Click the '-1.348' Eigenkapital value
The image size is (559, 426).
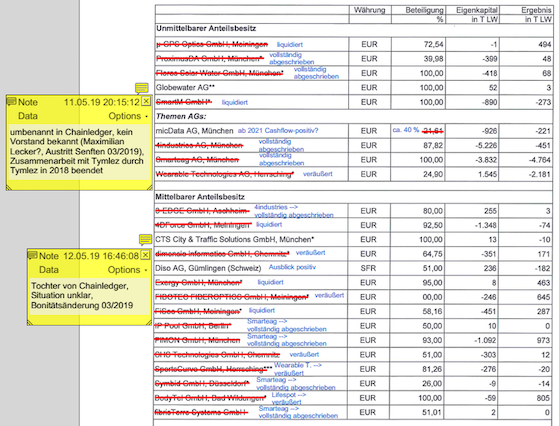[x=485, y=225]
